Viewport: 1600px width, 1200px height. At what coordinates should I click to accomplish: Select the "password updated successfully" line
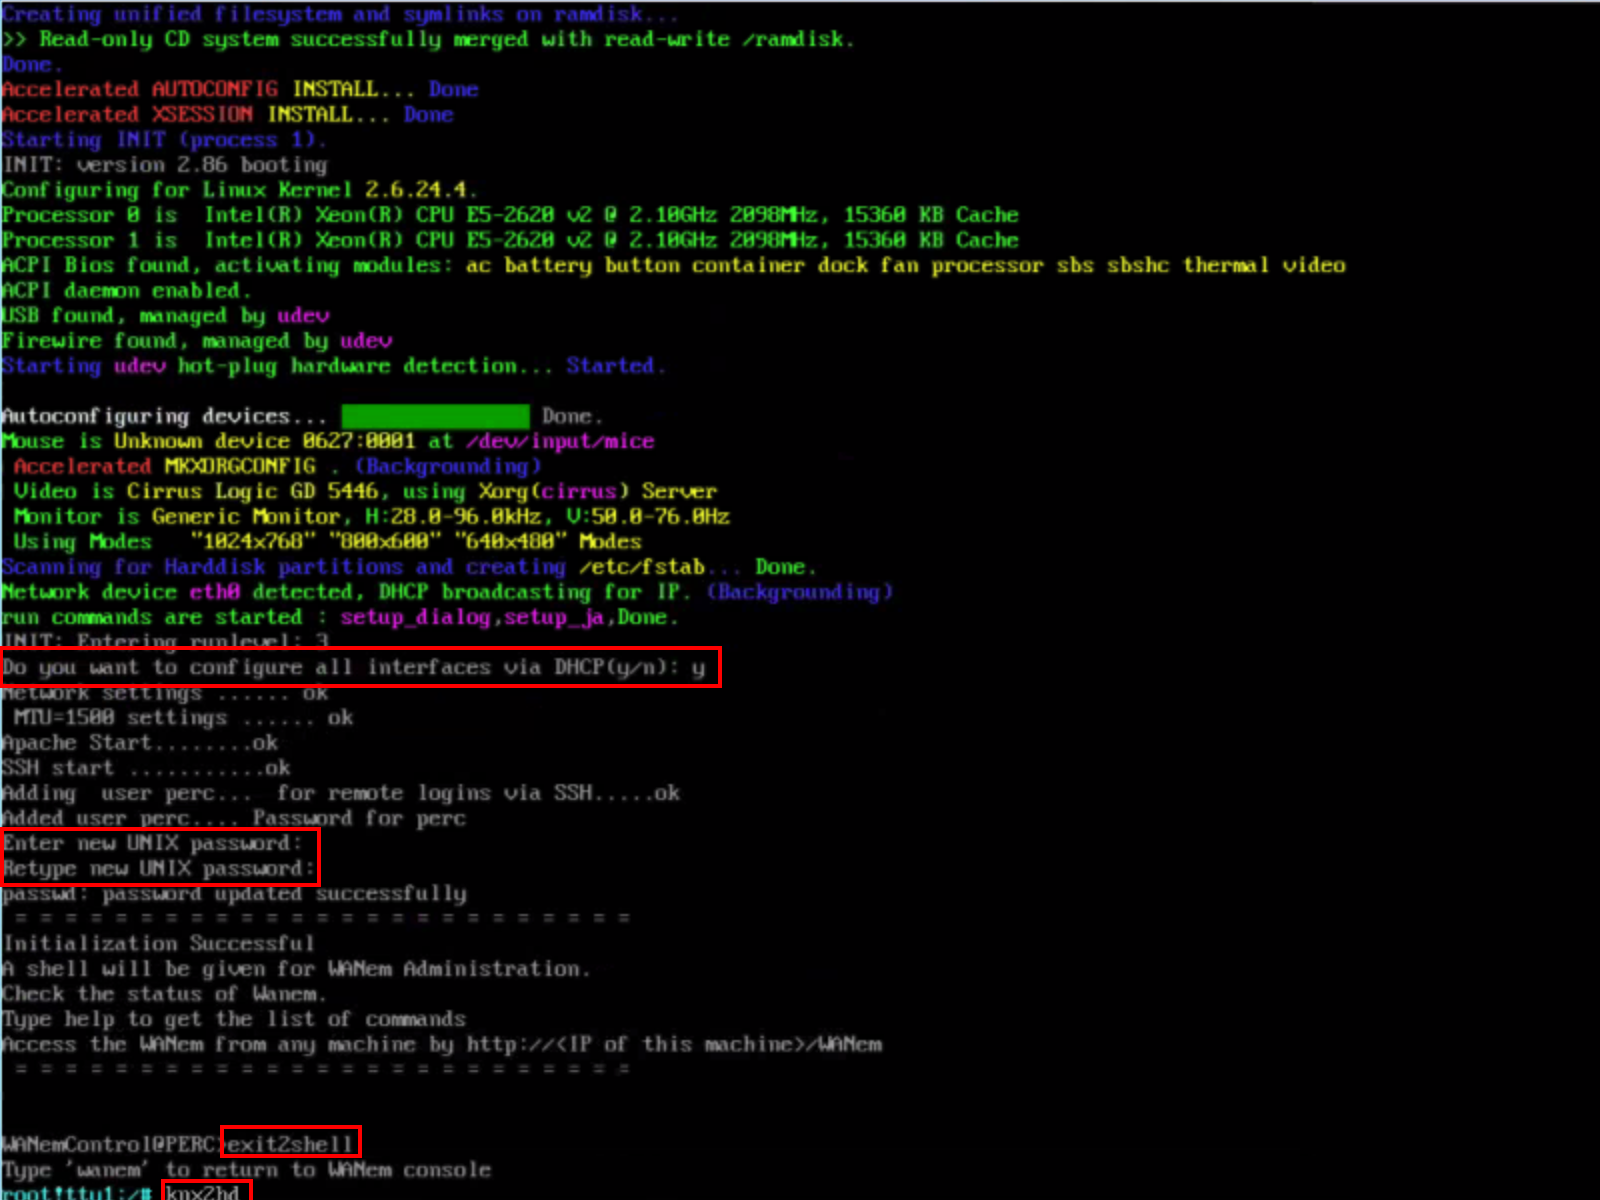(235, 894)
